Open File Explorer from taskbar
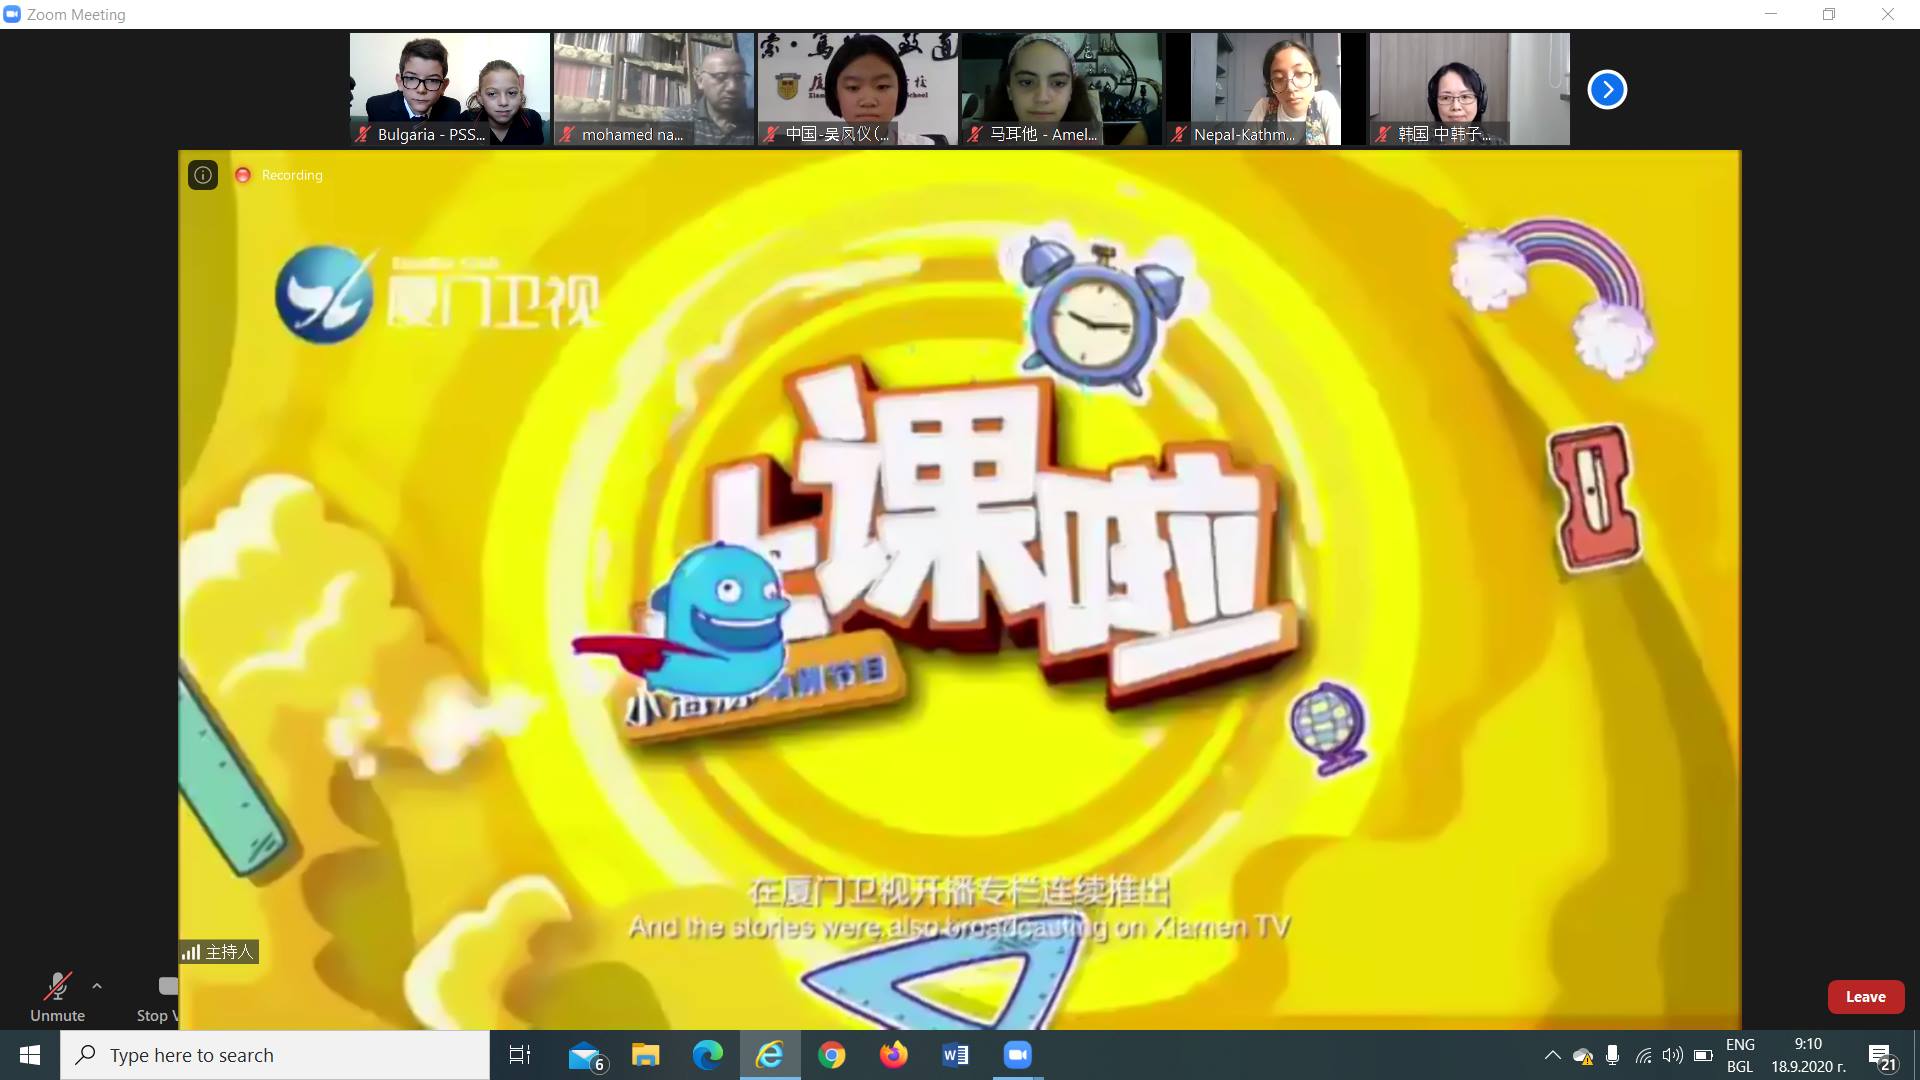Image resolution: width=1920 pixels, height=1080 pixels. 646,1055
